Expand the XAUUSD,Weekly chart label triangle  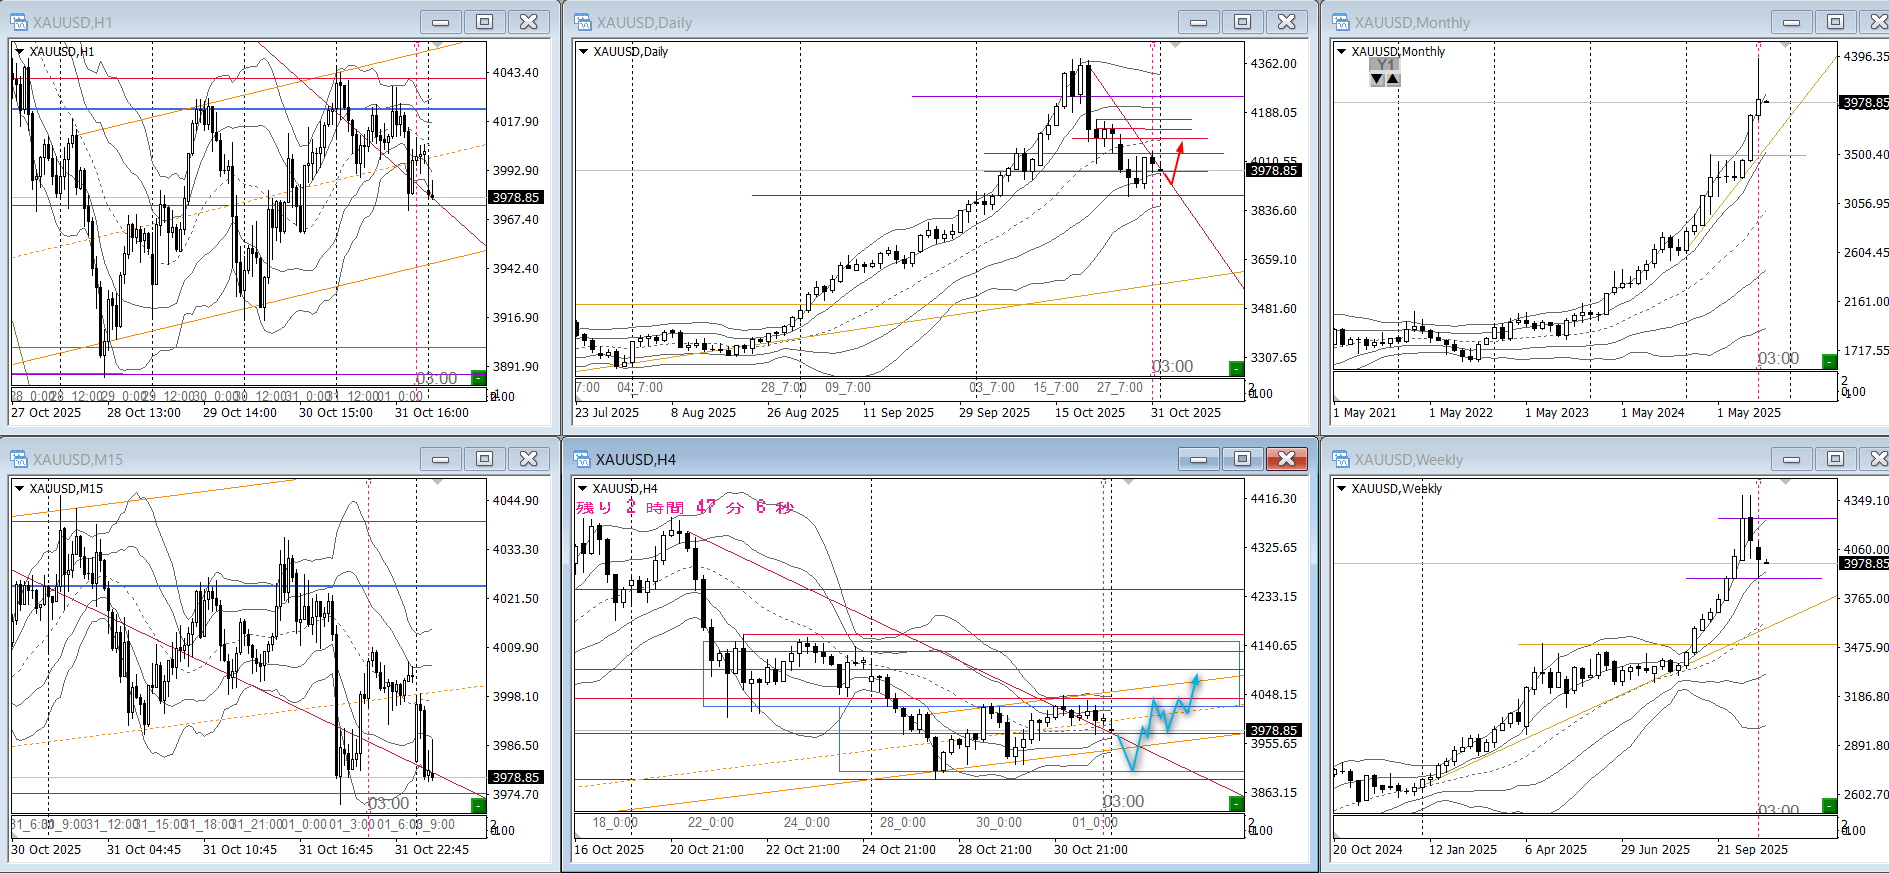click(x=1341, y=488)
